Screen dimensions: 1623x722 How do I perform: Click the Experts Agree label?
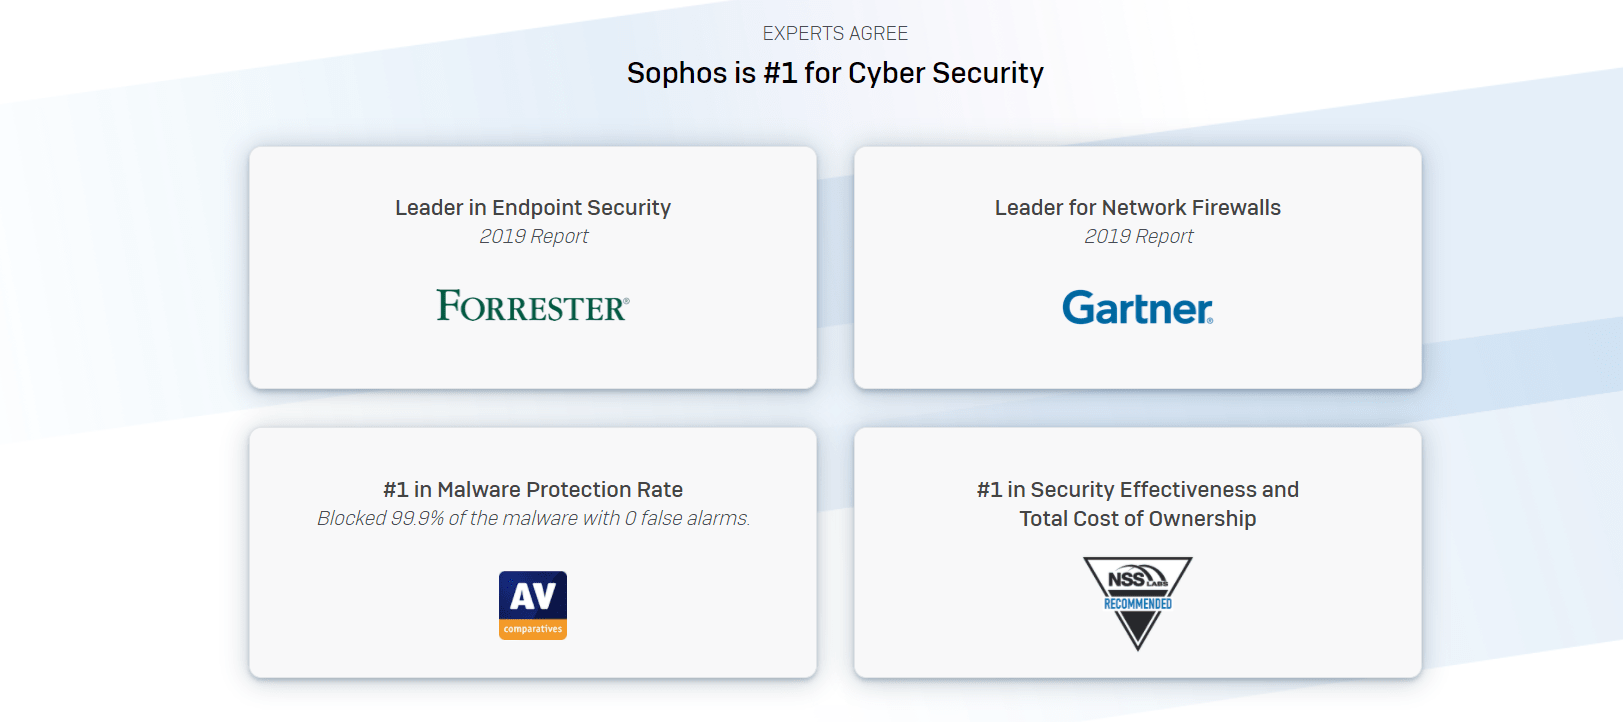pyautogui.click(x=835, y=34)
